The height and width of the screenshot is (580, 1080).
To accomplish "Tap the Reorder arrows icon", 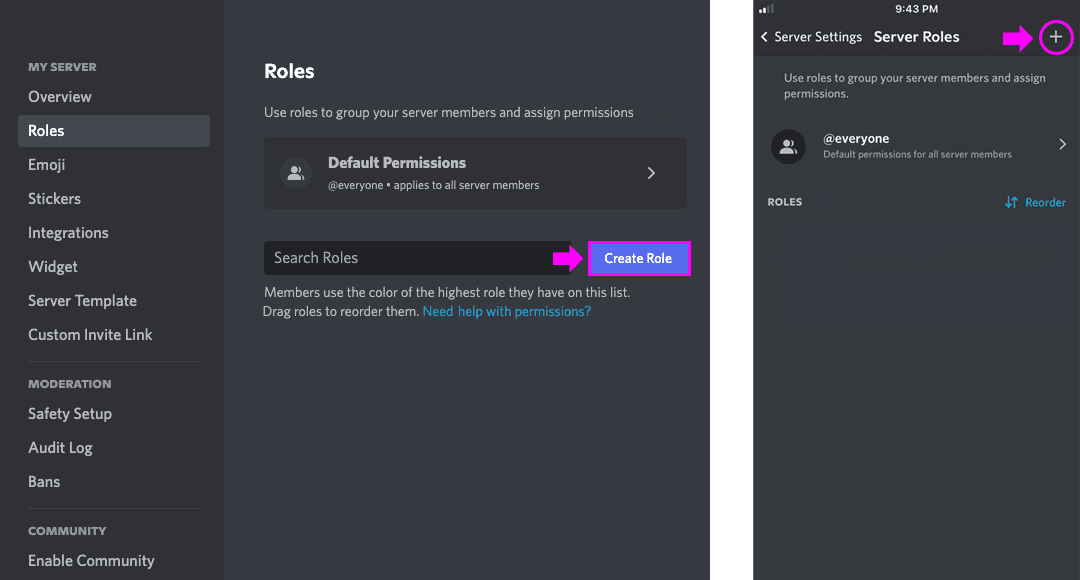I will click(x=1011, y=202).
